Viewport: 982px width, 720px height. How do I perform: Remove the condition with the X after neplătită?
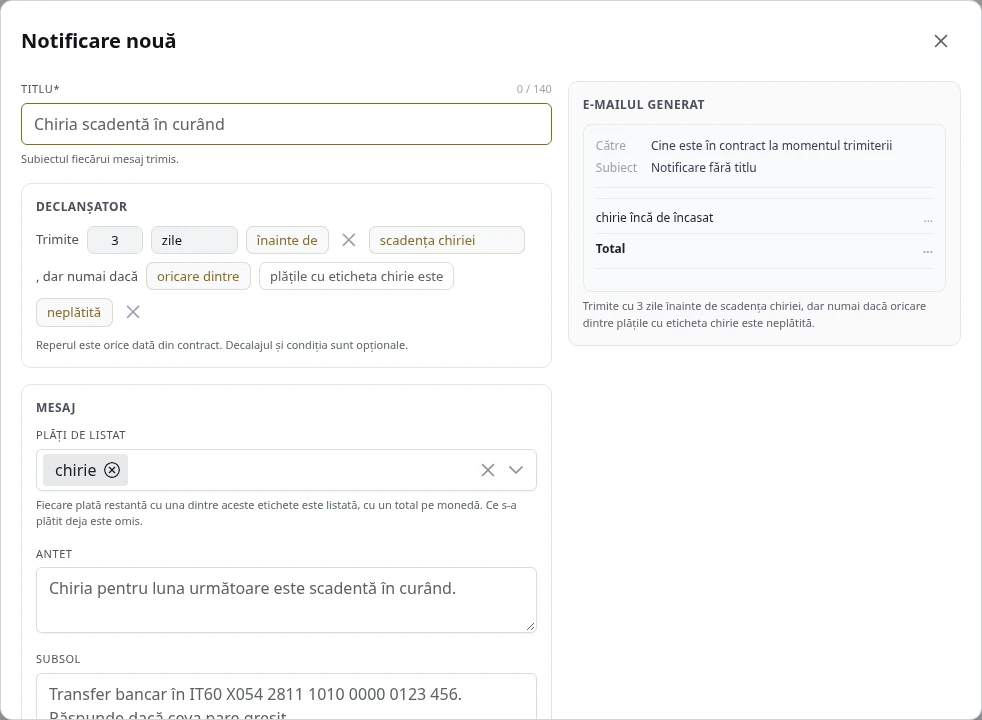pos(133,312)
